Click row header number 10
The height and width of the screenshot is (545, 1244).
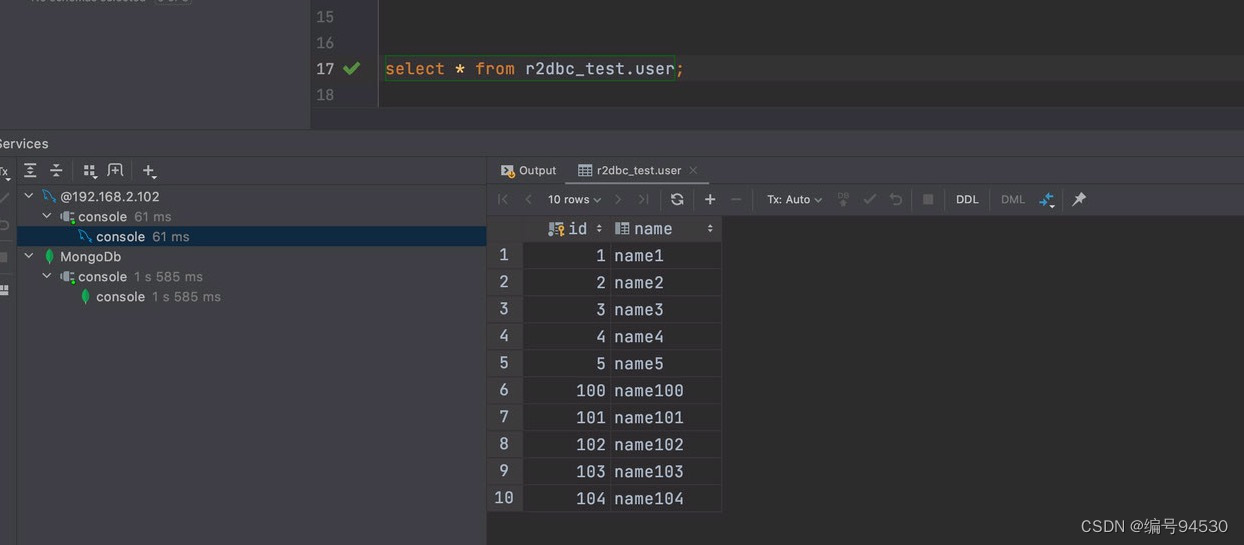tap(505, 499)
